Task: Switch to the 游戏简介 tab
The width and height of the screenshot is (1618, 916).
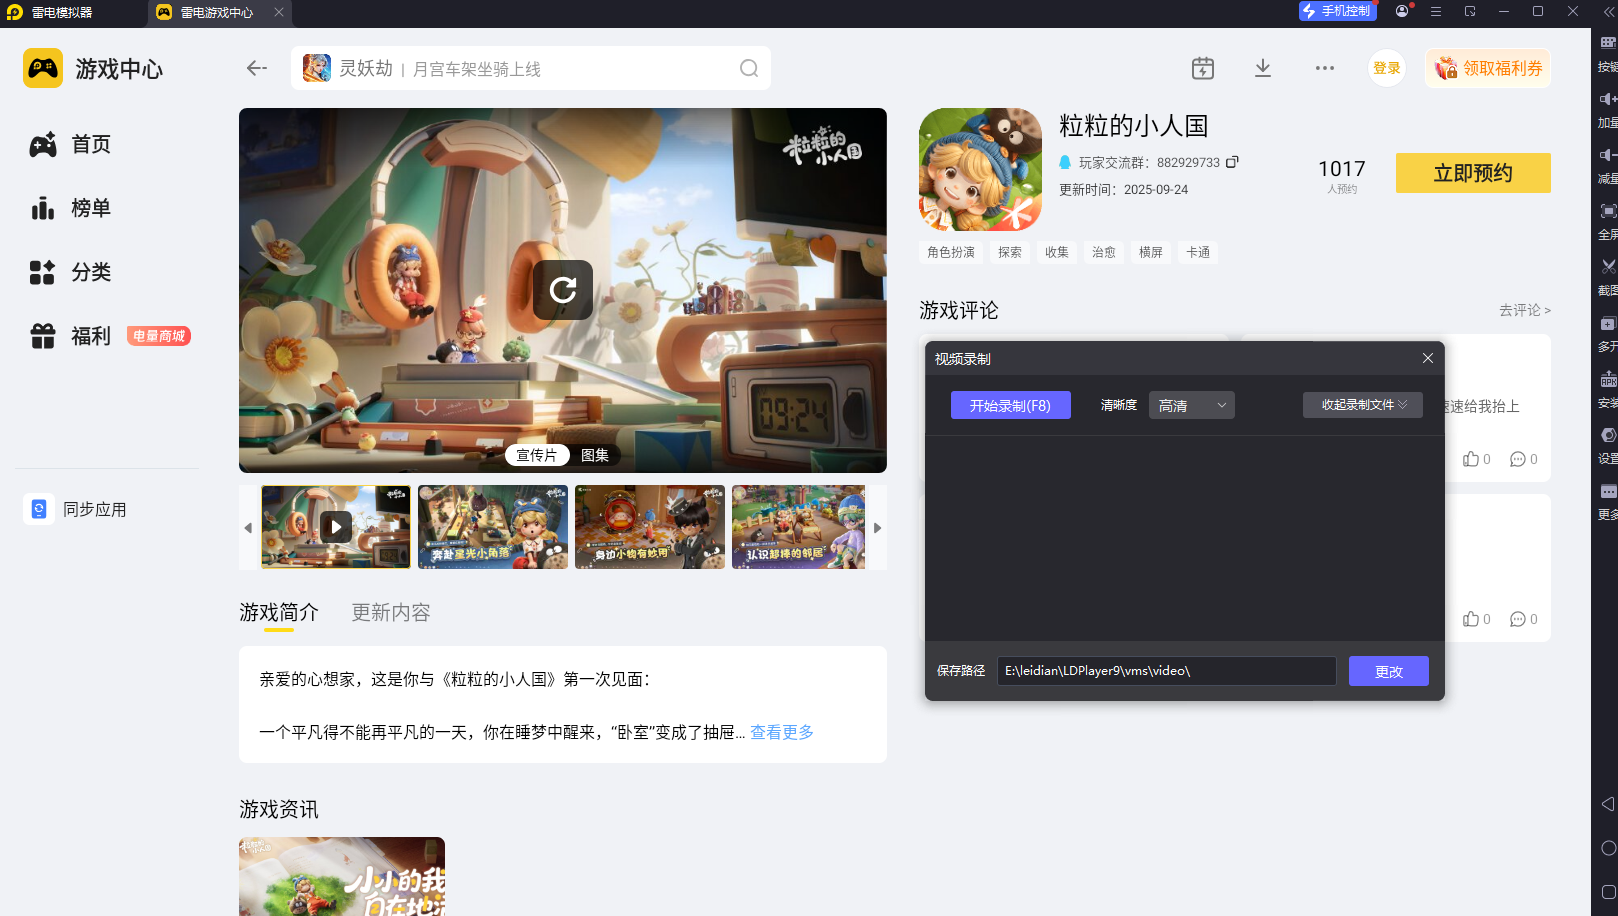Action: pyautogui.click(x=279, y=612)
